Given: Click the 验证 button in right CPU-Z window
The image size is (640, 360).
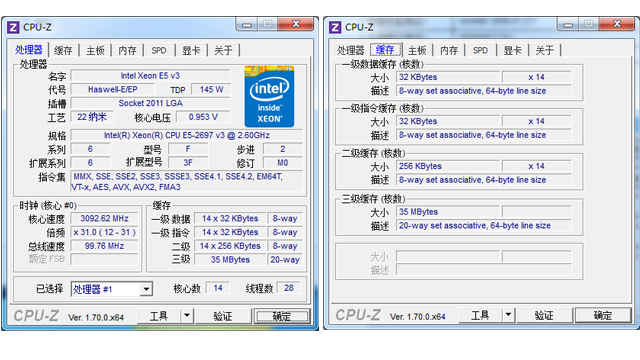Looking at the screenshot, I should point(544,315).
